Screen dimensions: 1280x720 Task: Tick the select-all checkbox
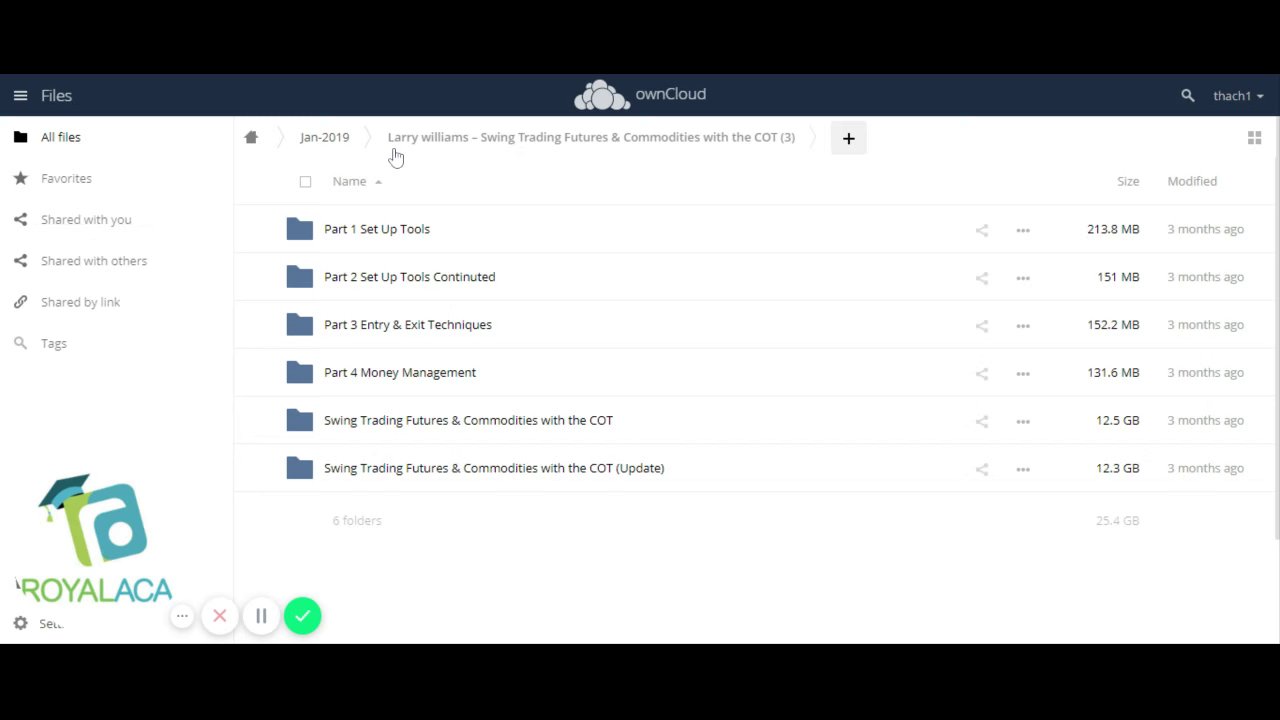tap(305, 181)
